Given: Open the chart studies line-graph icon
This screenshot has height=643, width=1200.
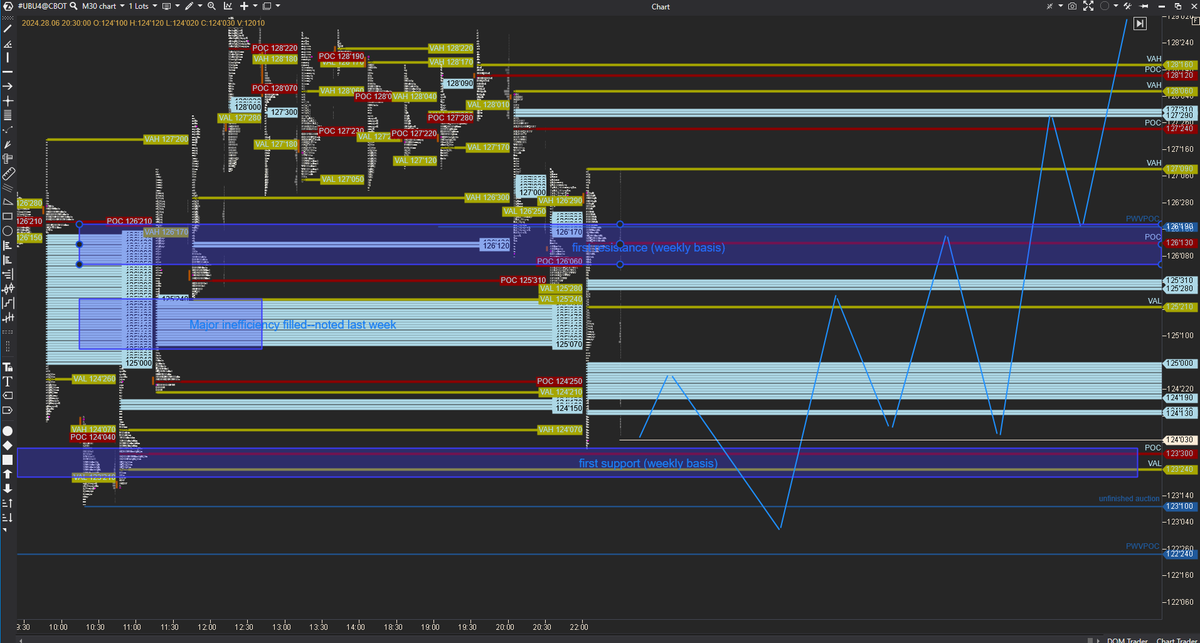Looking at the screenshot, I should [x=229, y=6].
